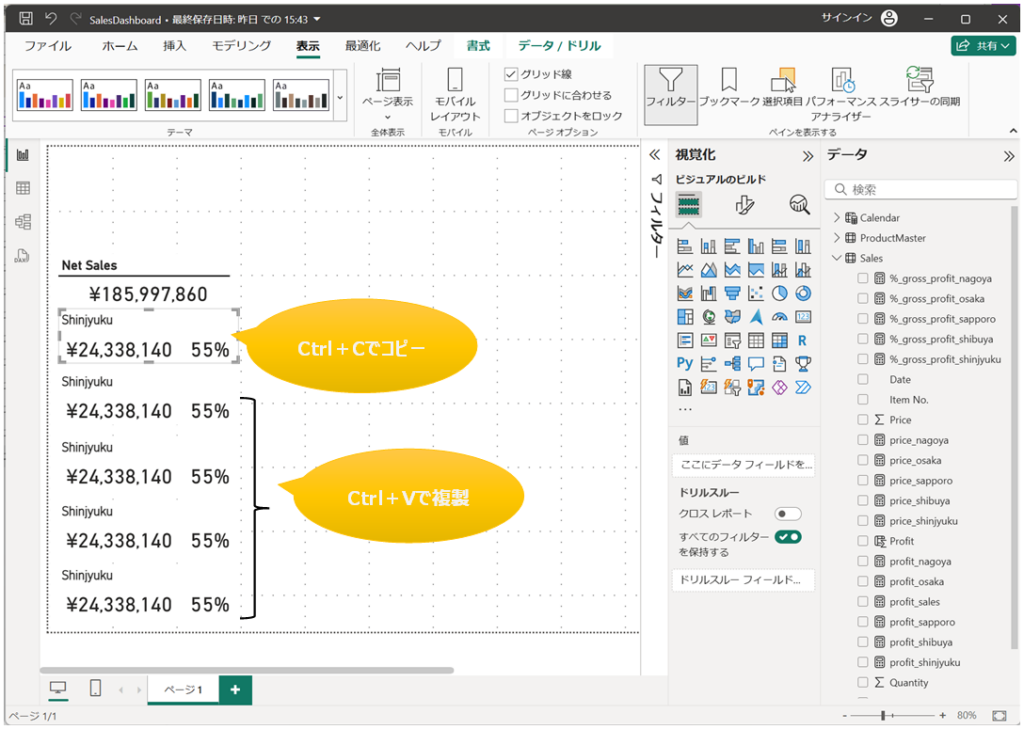Click the Bookmark pane icon
Image resolution: width=1024 pixels, height=729 pixels.
pos(729,88)
